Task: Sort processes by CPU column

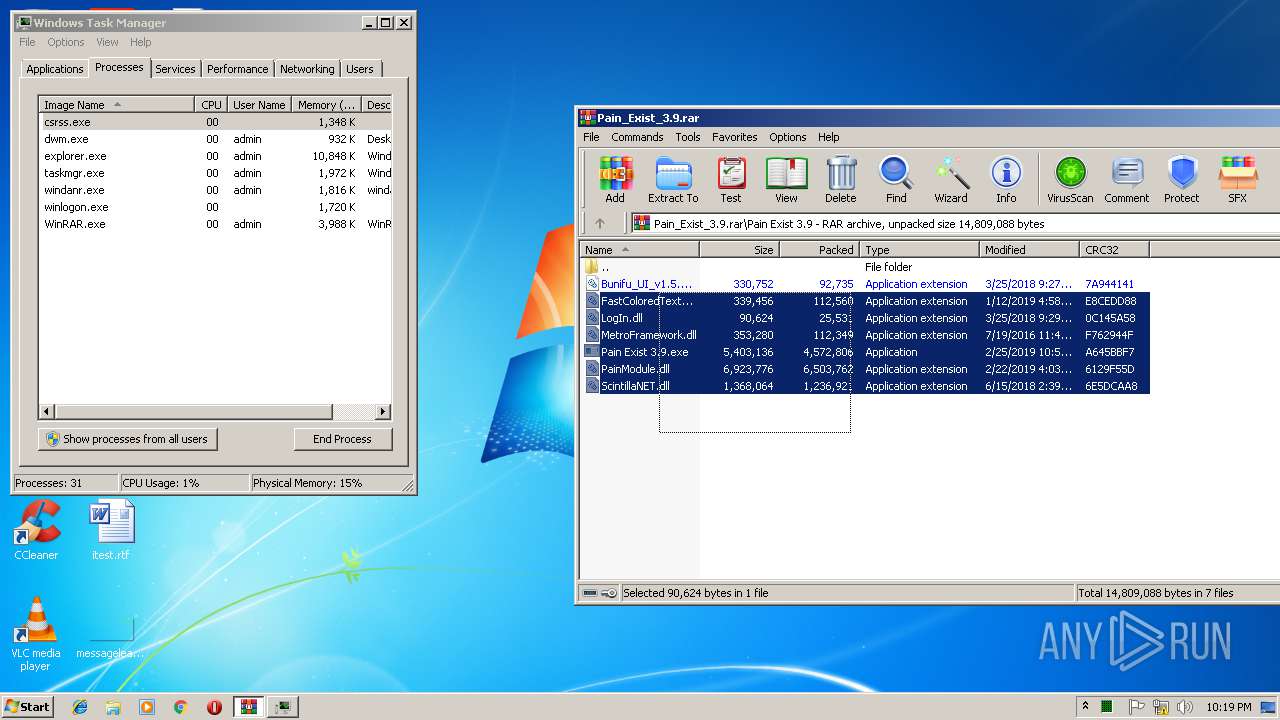Action: click(x=210, y=105)
